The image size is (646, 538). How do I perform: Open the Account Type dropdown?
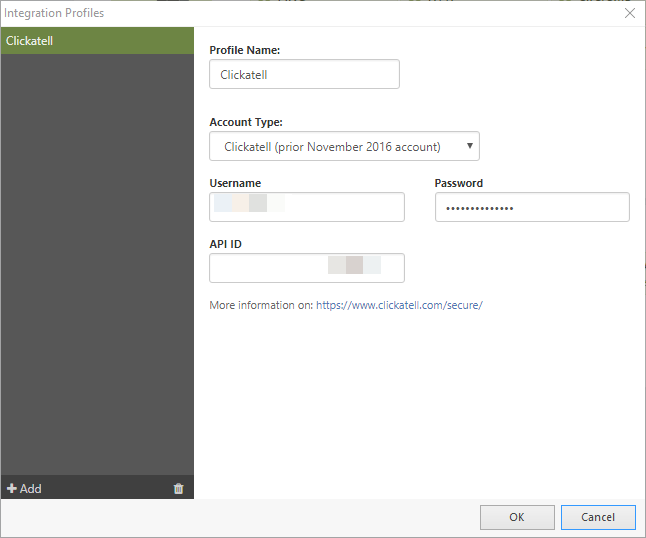click(344, 146)
